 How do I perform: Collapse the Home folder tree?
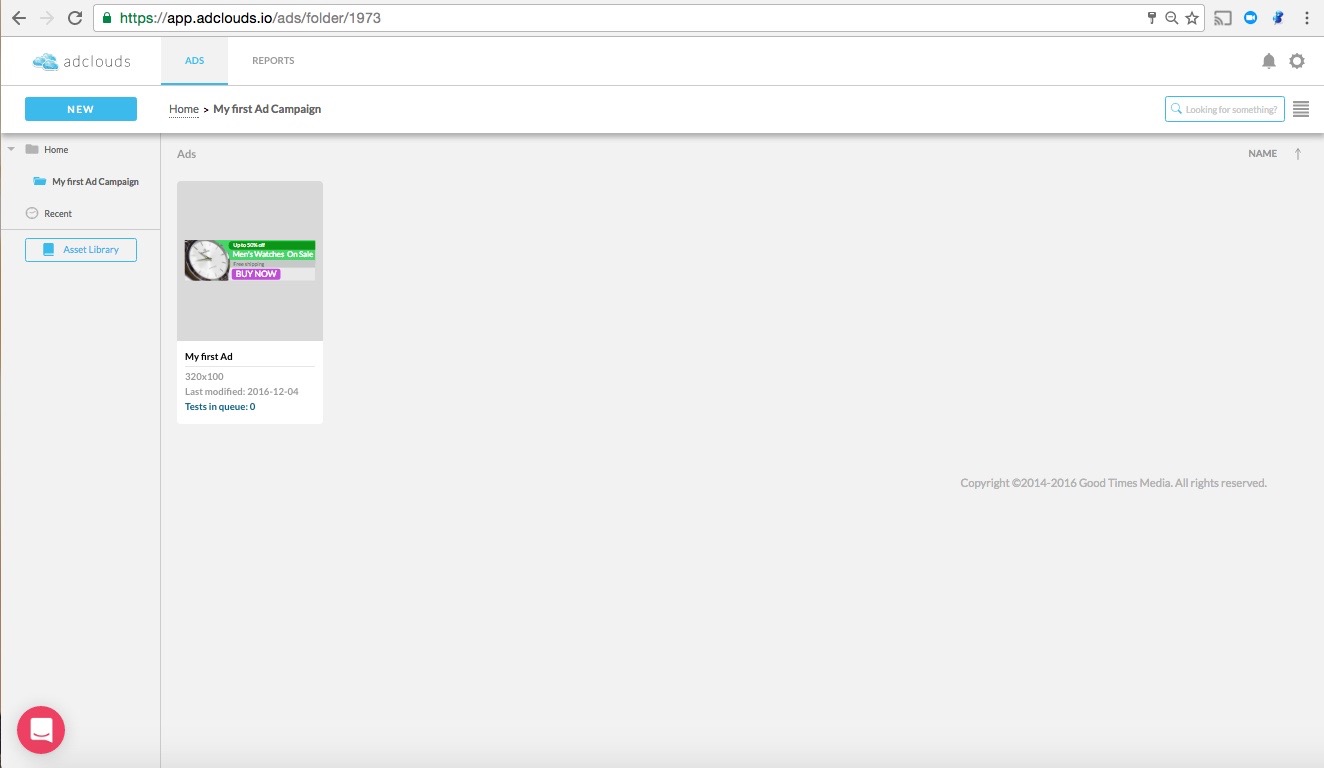(11, 149)
